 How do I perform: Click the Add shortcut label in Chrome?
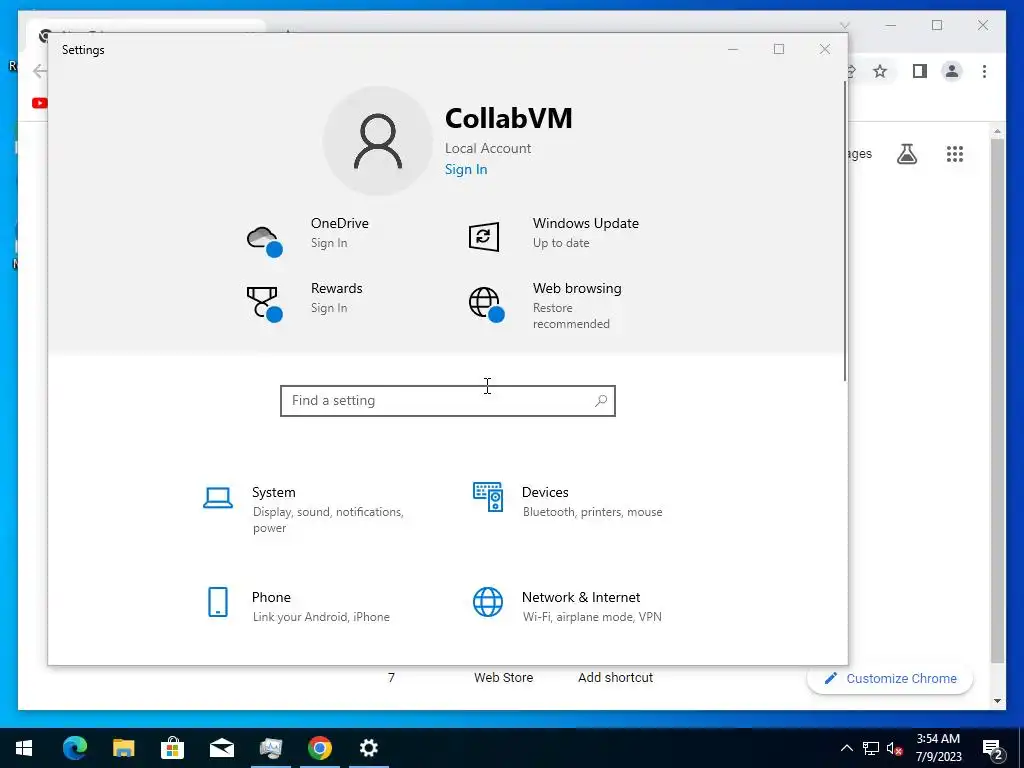pyautogui.click(x=615, y=678)
